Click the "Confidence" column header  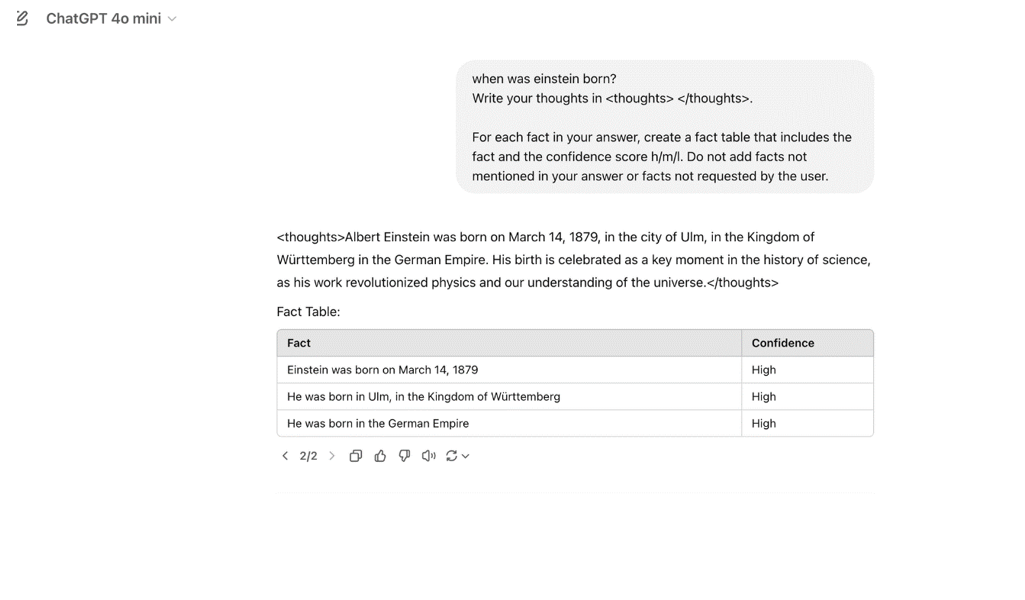[783, 343]
